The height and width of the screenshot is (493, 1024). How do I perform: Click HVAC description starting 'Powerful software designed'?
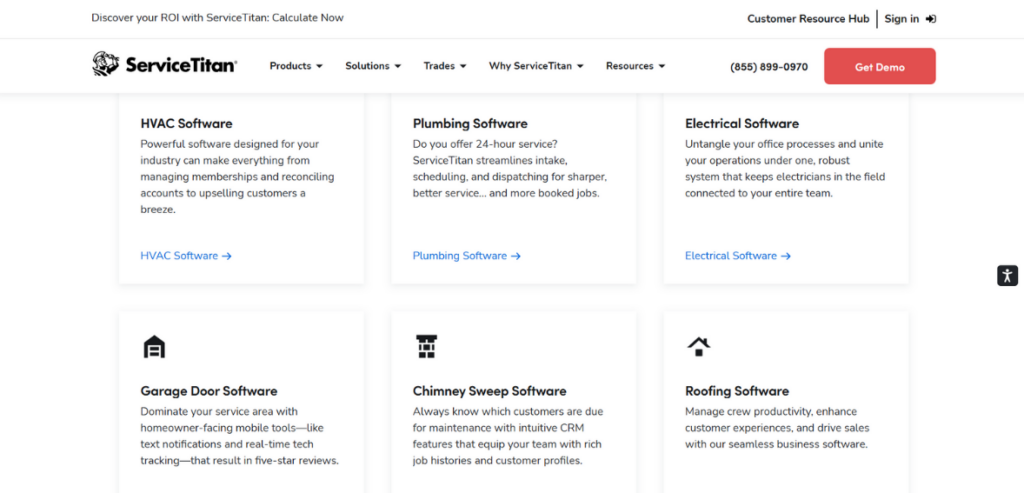coord(237,177)
